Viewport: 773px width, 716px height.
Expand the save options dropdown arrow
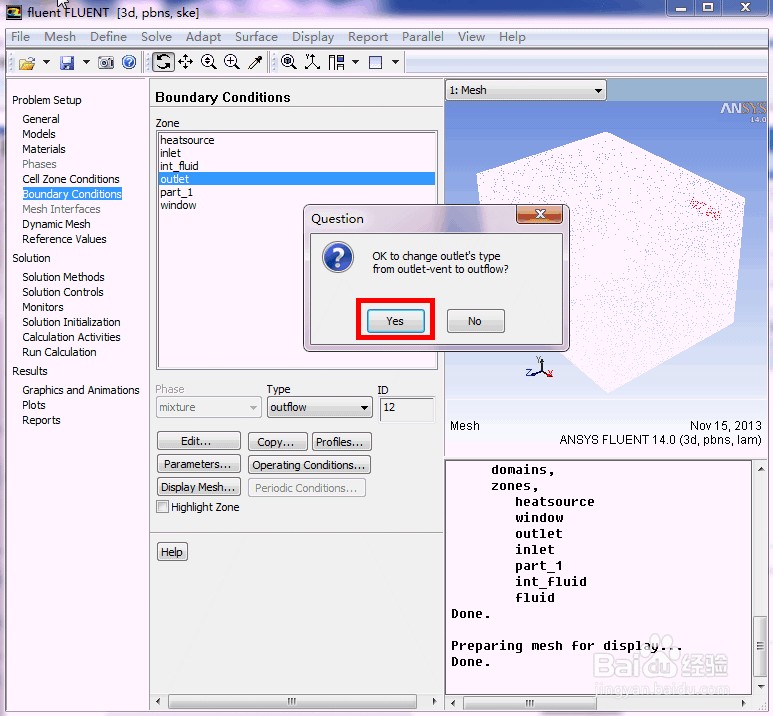[86, 62]
